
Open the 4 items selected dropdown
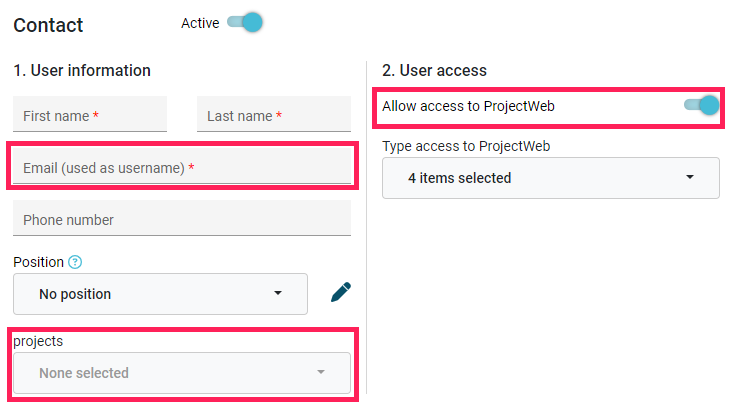[x=551, y=178]
